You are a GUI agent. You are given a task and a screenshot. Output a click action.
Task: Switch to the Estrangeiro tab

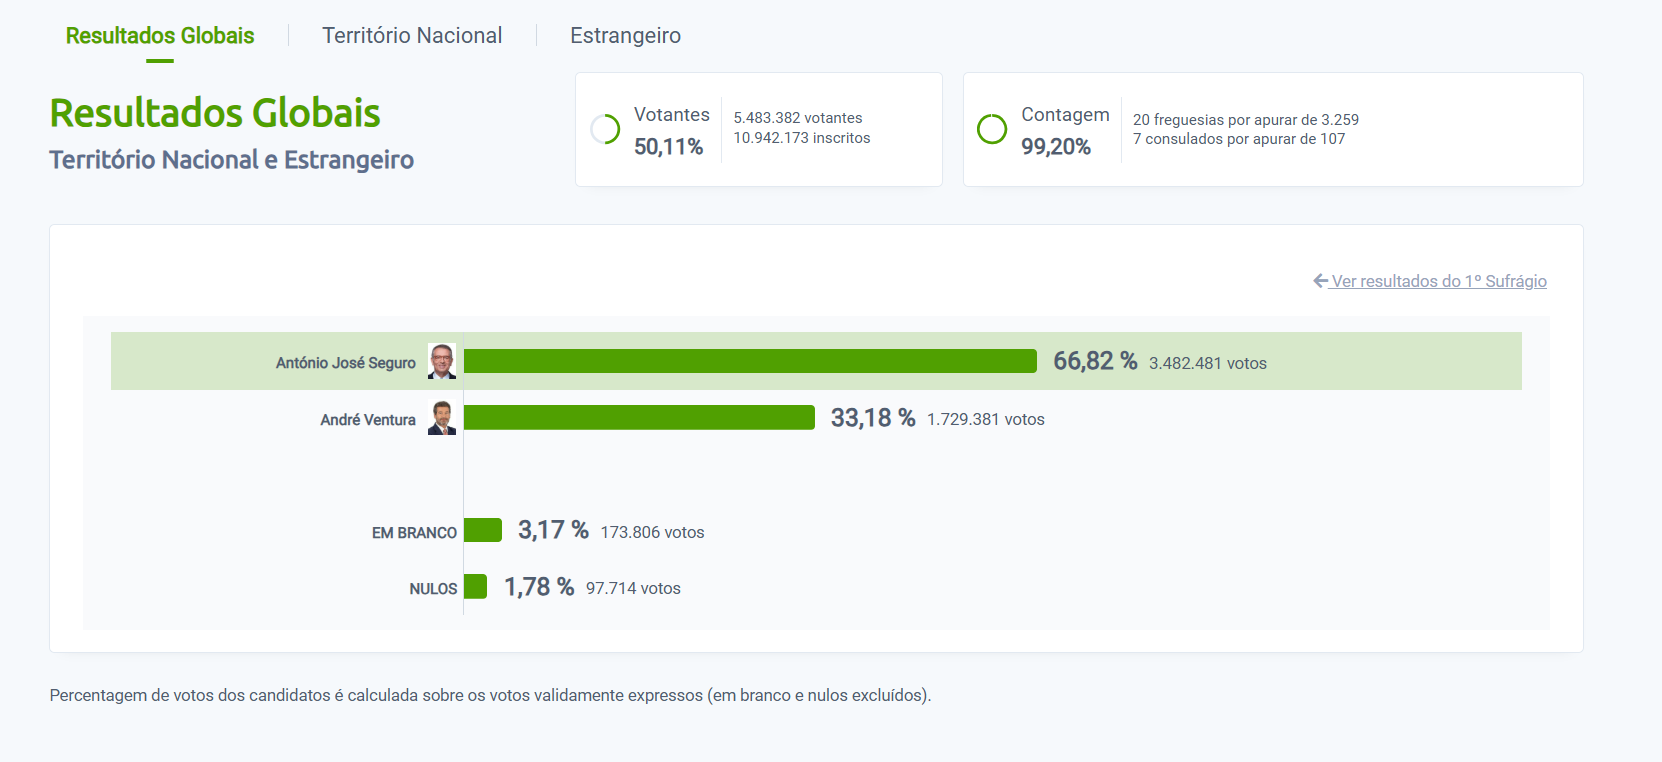pyautogui.click(x=625, y=36)
